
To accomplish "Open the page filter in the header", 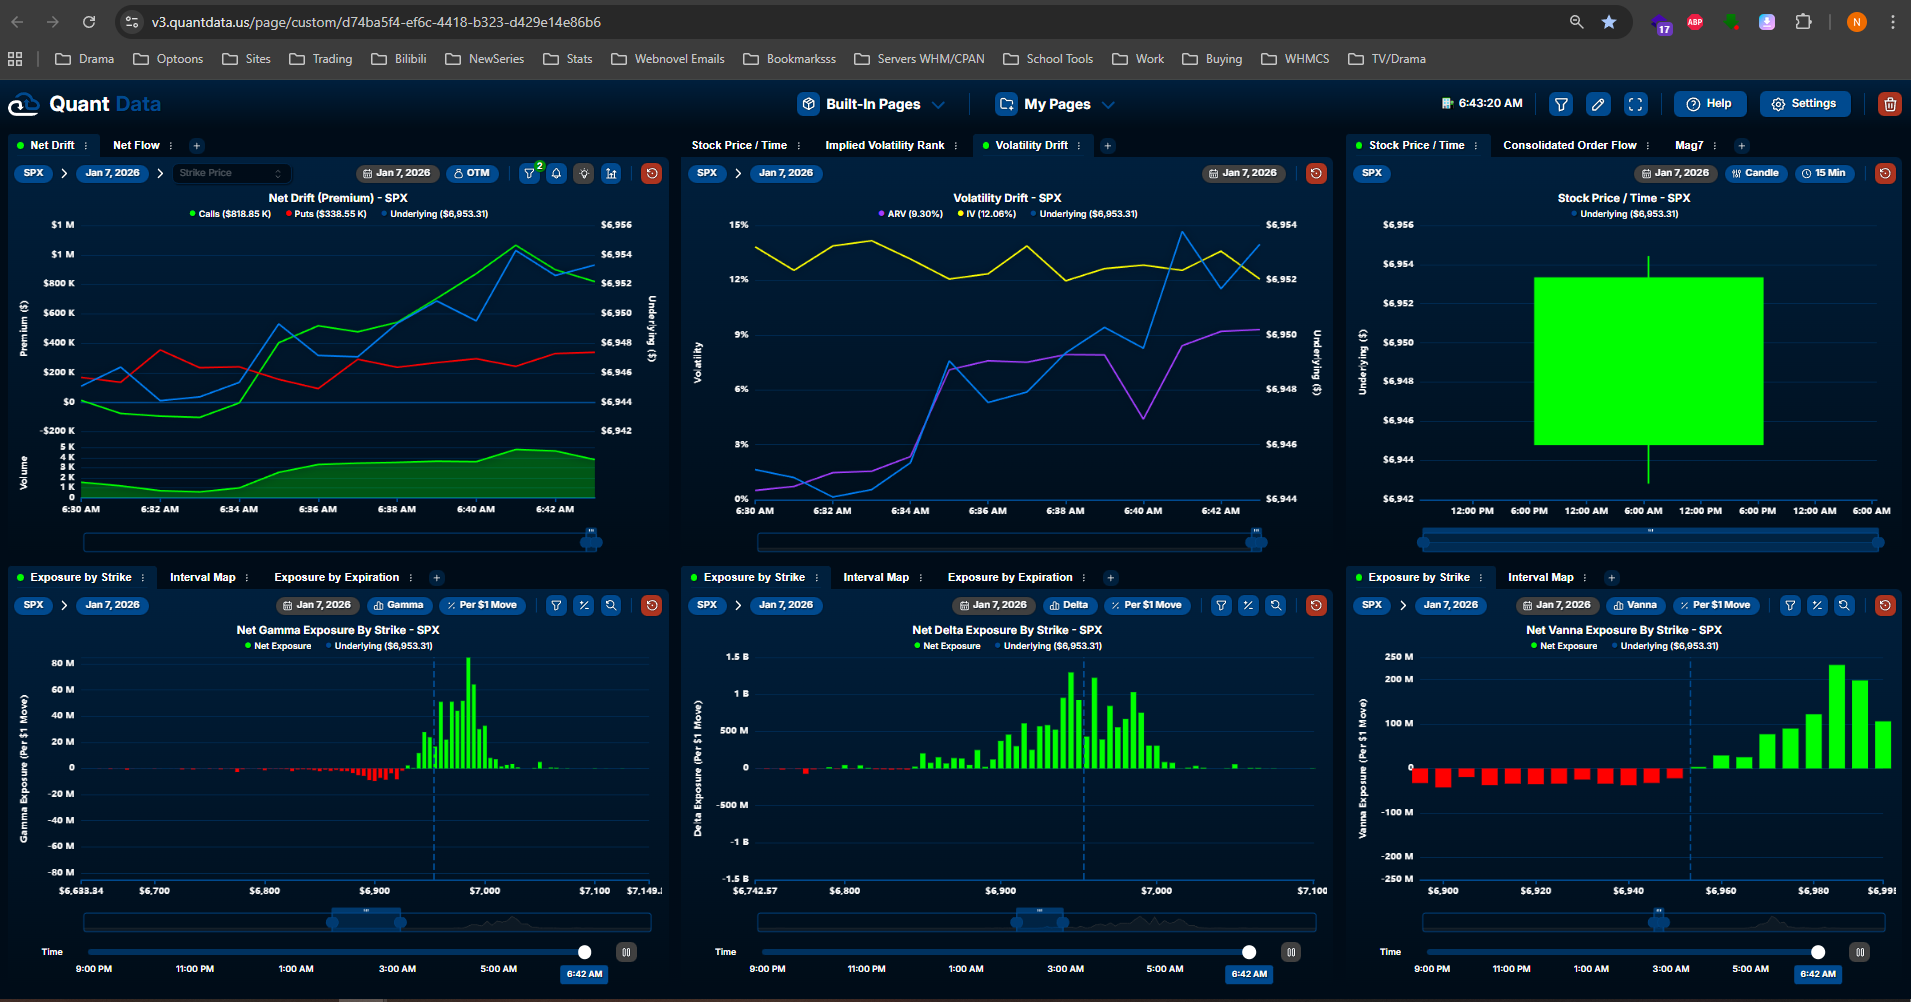I will (x=1560, y=104).
